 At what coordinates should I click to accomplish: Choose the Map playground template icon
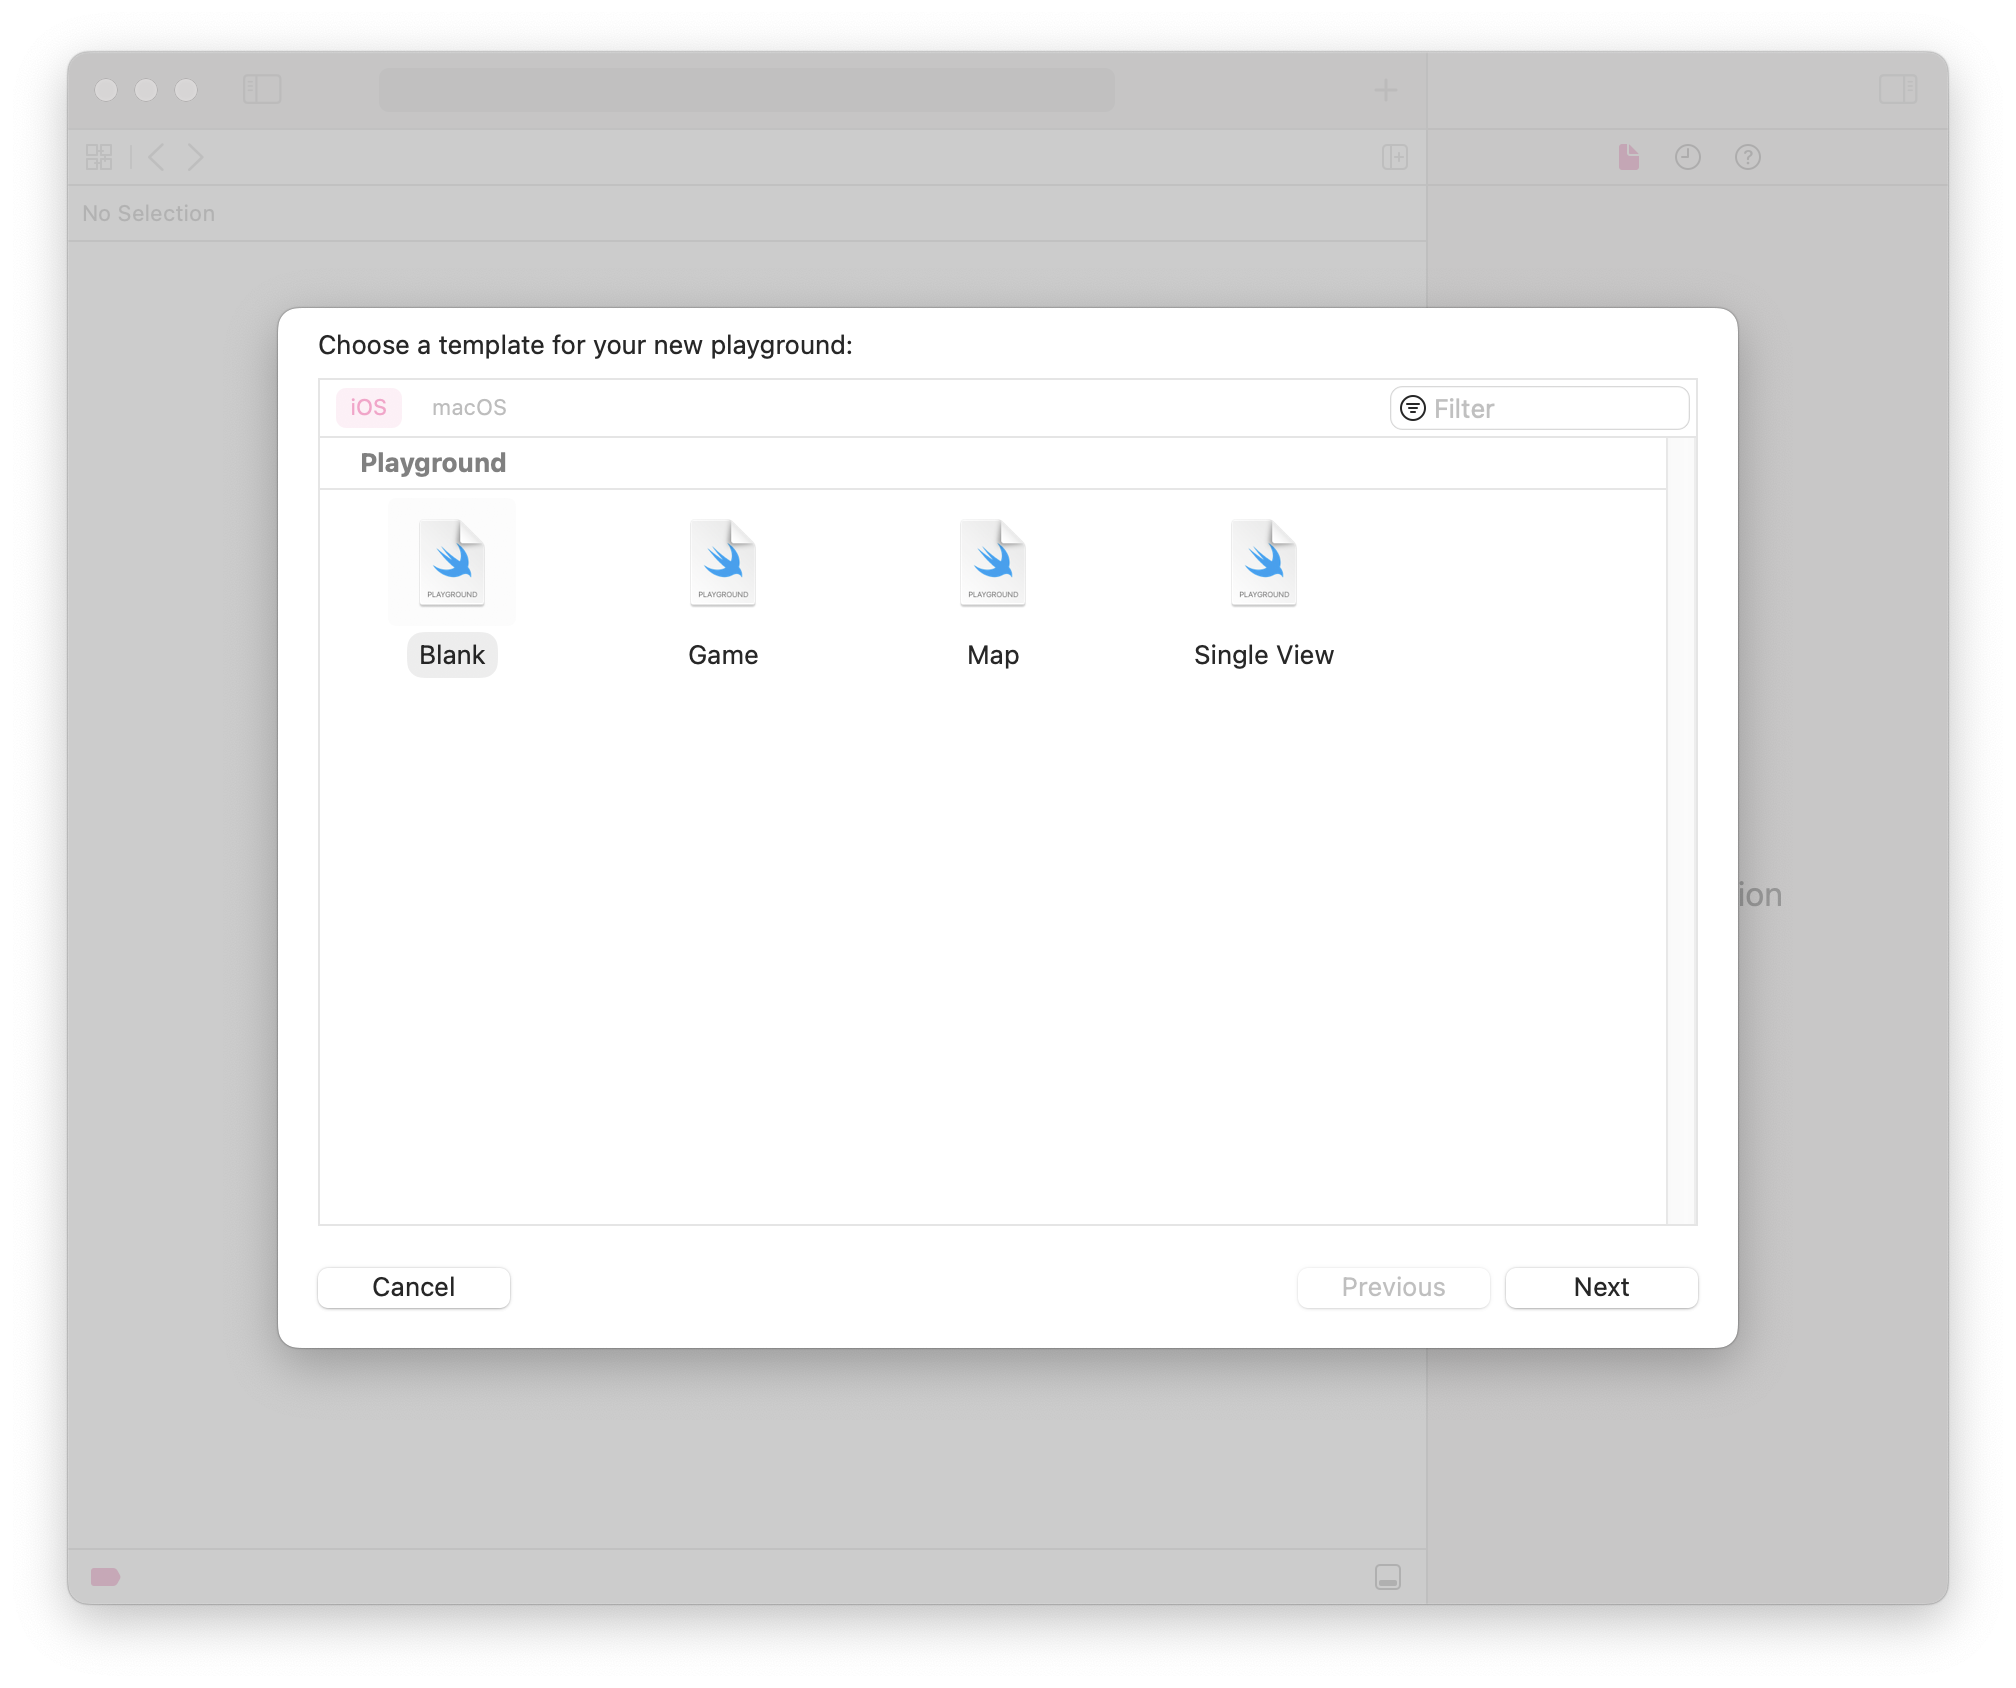pyautogui.click(x=993, y=563)
